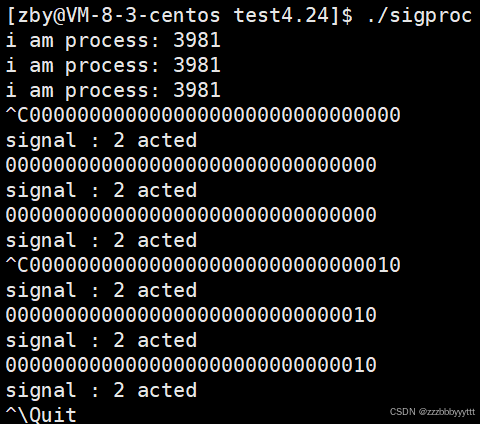The image size is (480, 424).
Task: Click the test4.24 directory name in prompt
Action: (x=282, y=15)
